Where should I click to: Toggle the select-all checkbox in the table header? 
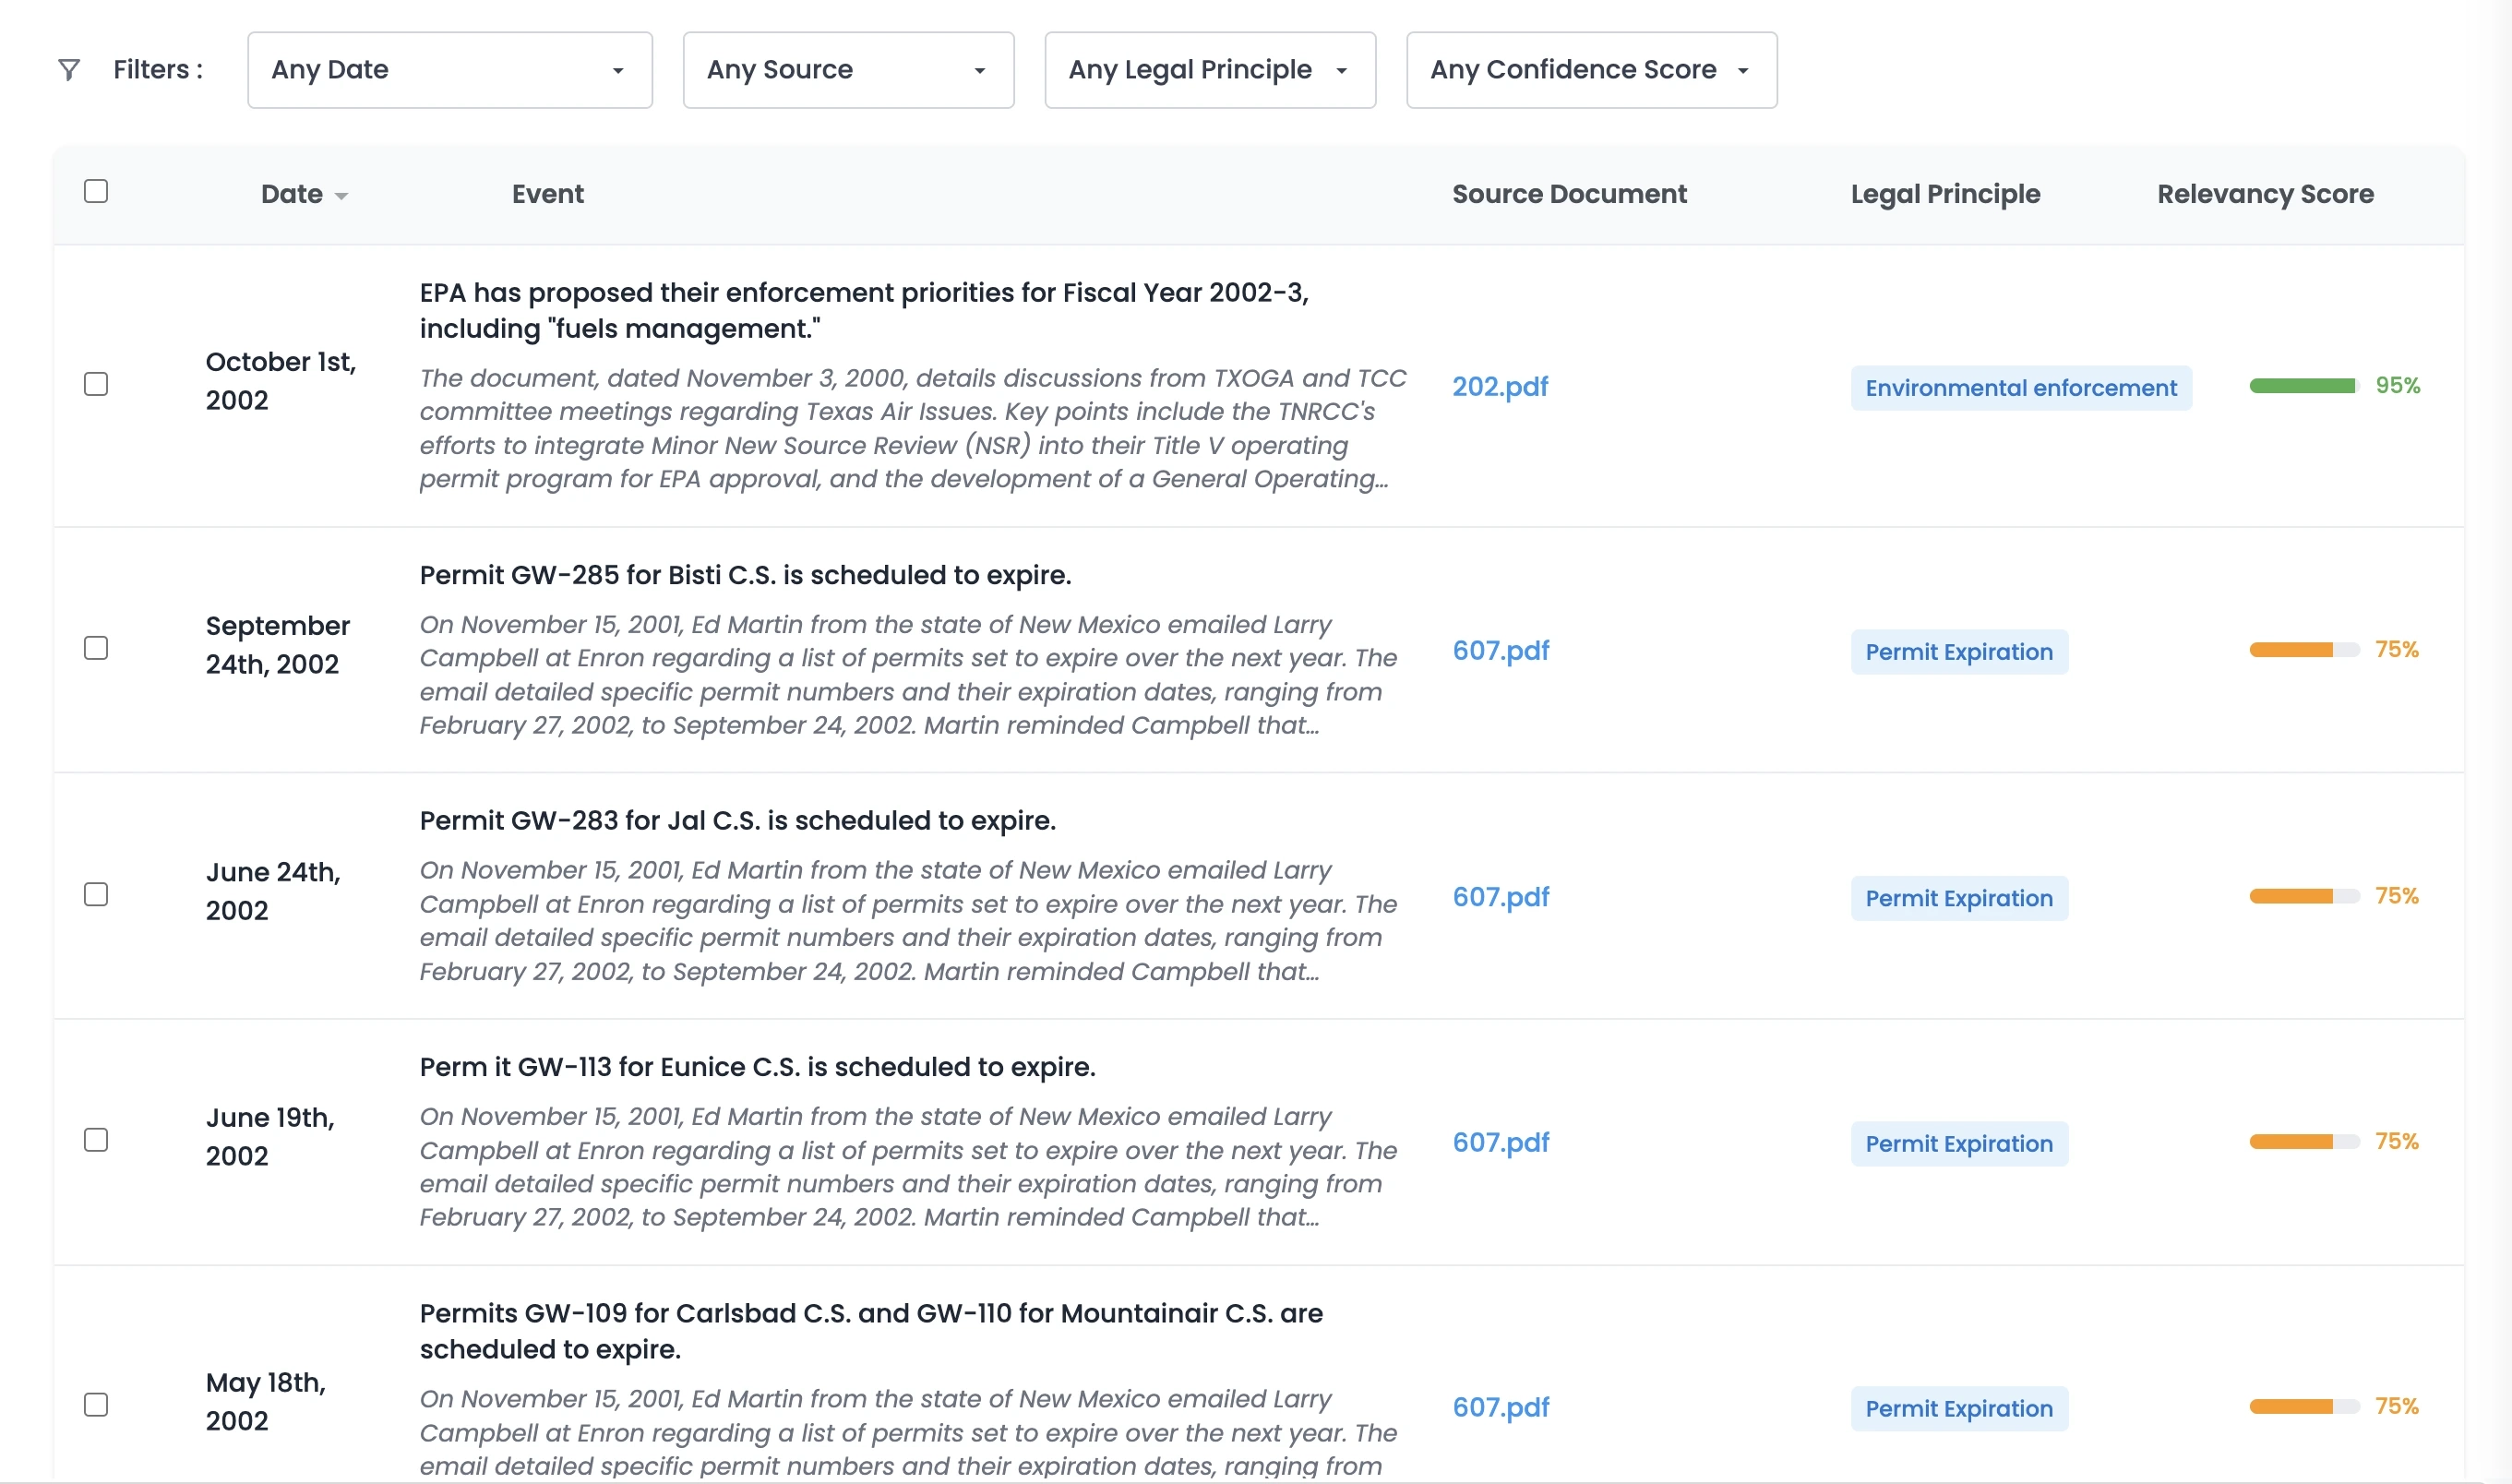coord(96,191)
